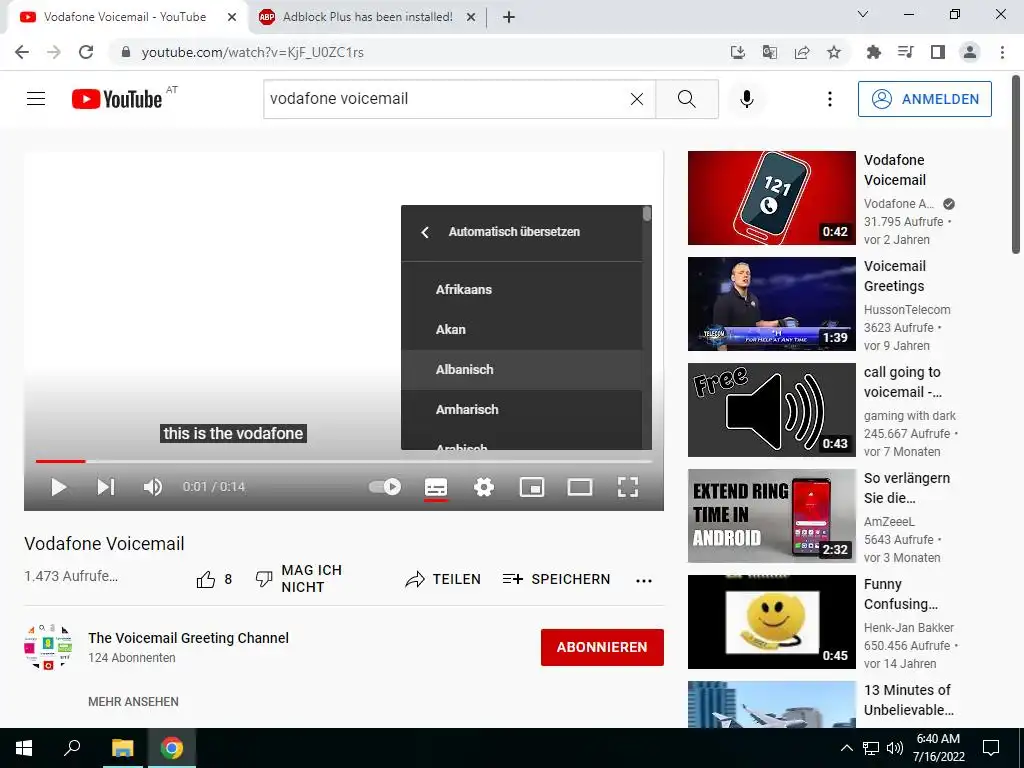The height and width of the screenshot is (768, 1024).
Task: Open Chrome profile avatar
Action: point(970,52)
